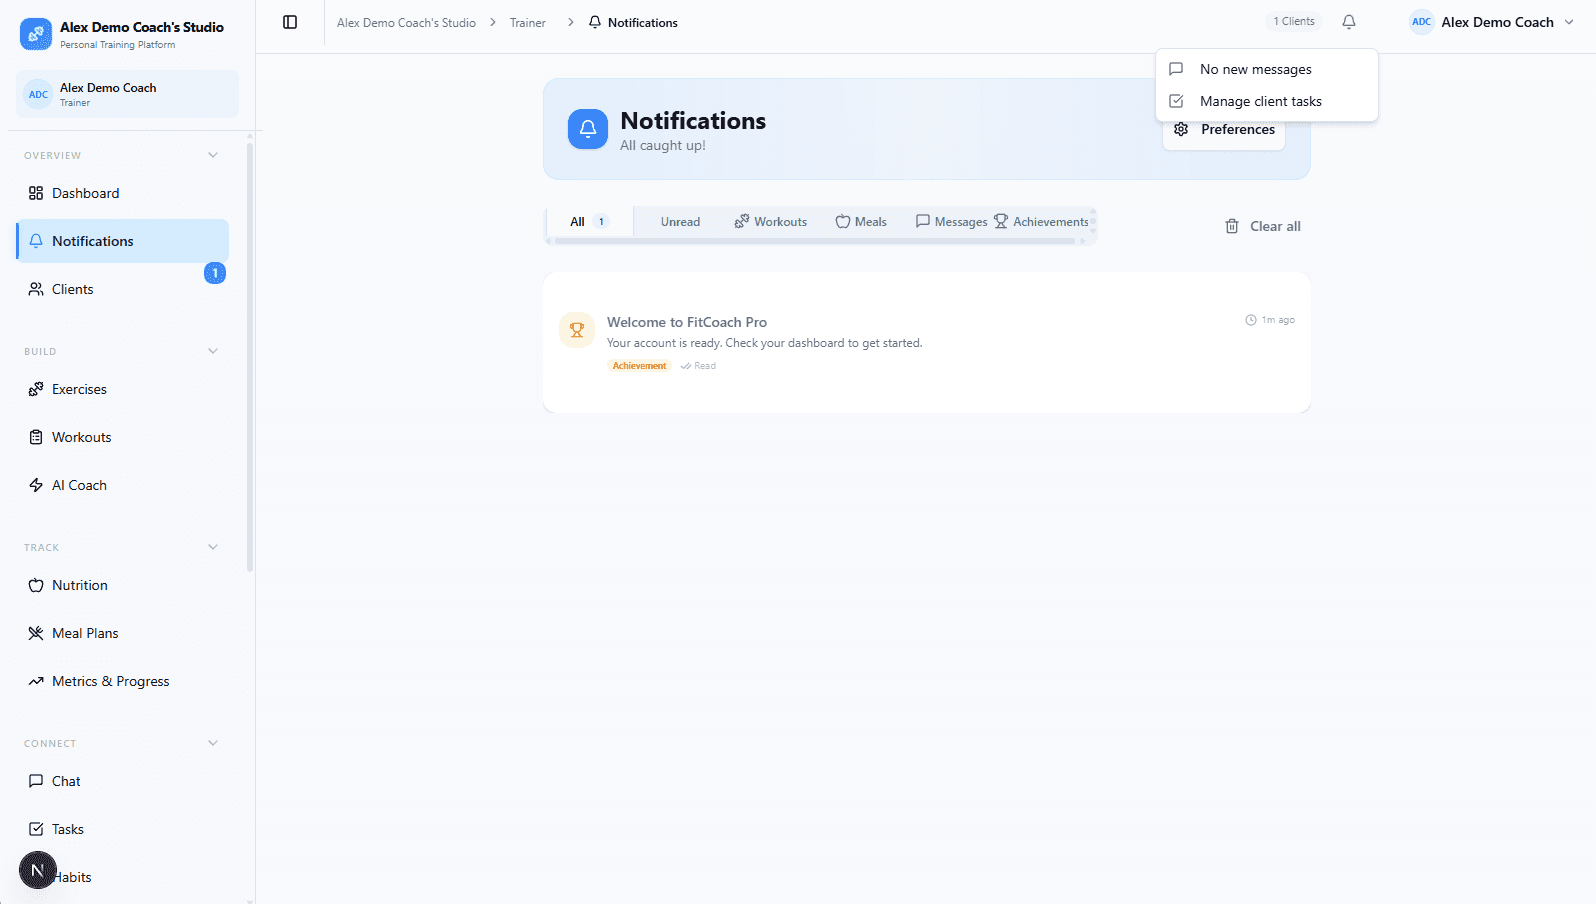Select No new messages menu entry
The width and height of the screenshot is (1596, 904).
pyautogui.click(x=1267, y=69)
